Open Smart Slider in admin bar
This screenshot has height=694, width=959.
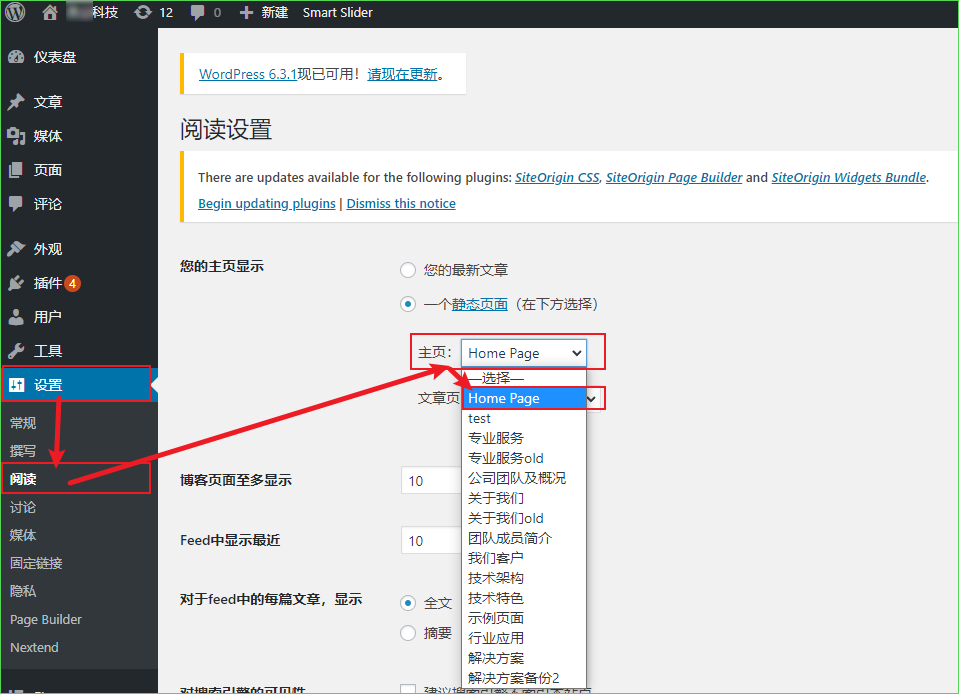pos(338,12)
